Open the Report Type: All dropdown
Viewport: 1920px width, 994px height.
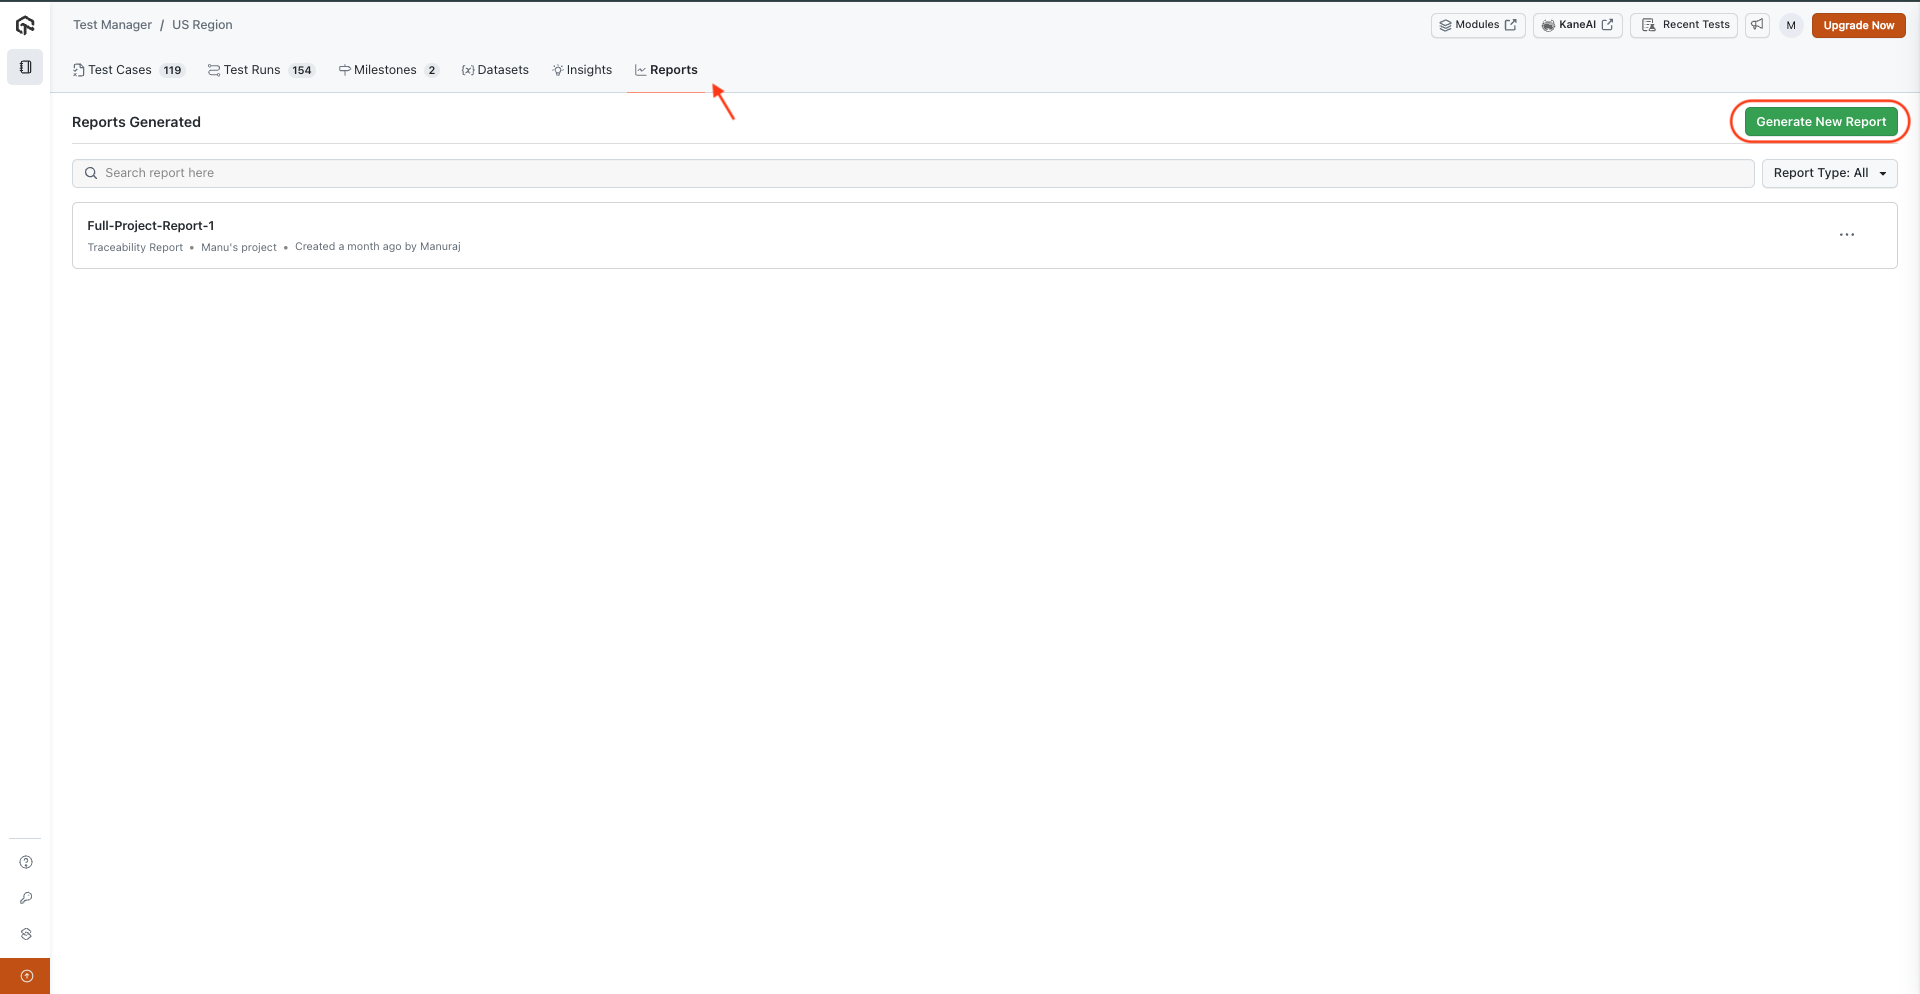(x=1829, y=173)
